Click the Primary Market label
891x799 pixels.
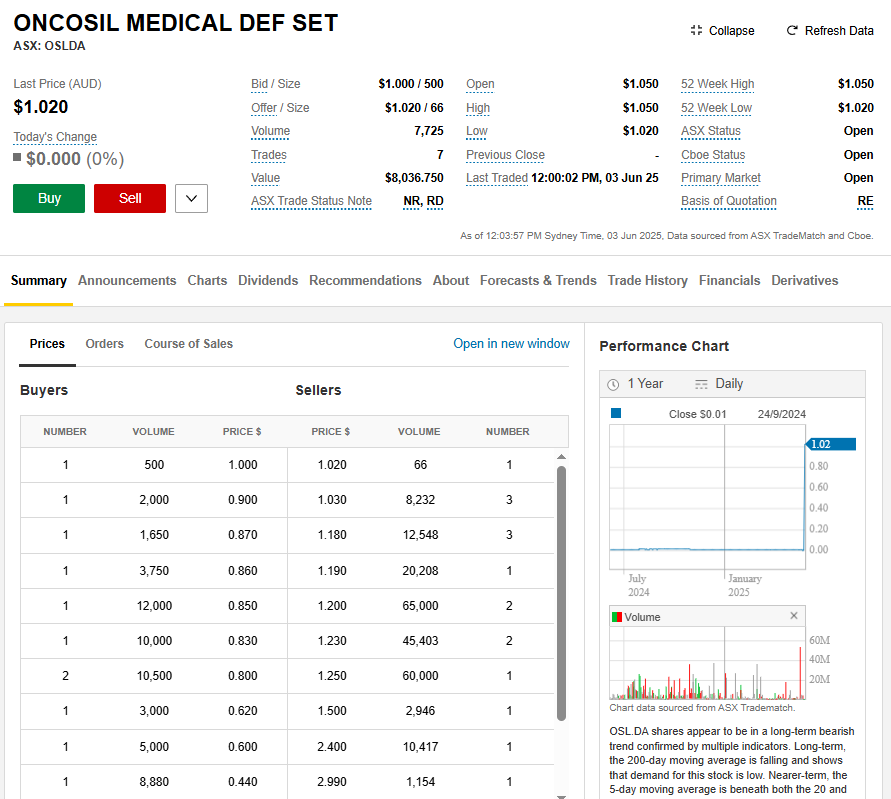coord(721,178)
